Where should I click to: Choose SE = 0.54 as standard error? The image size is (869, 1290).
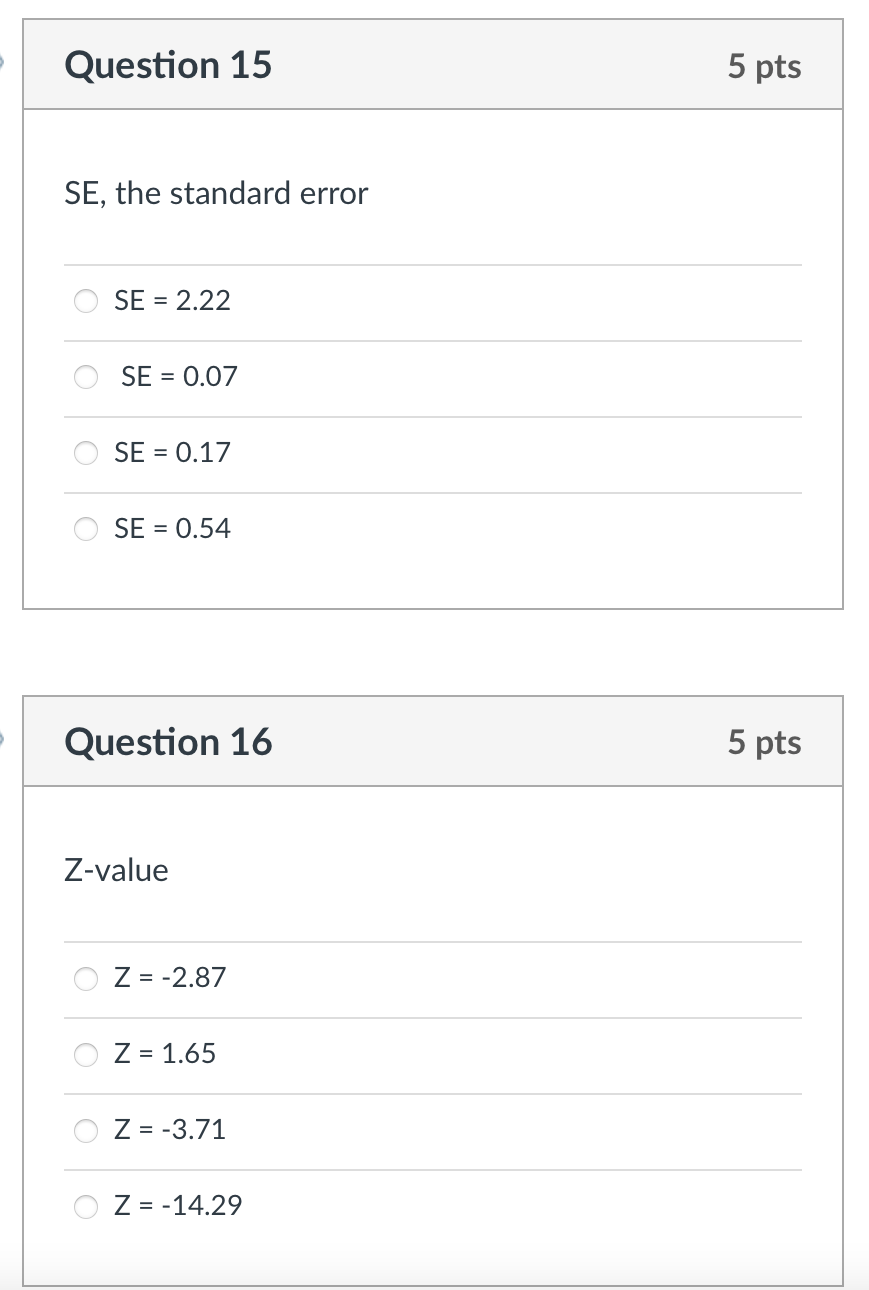[x=86, y=529]
